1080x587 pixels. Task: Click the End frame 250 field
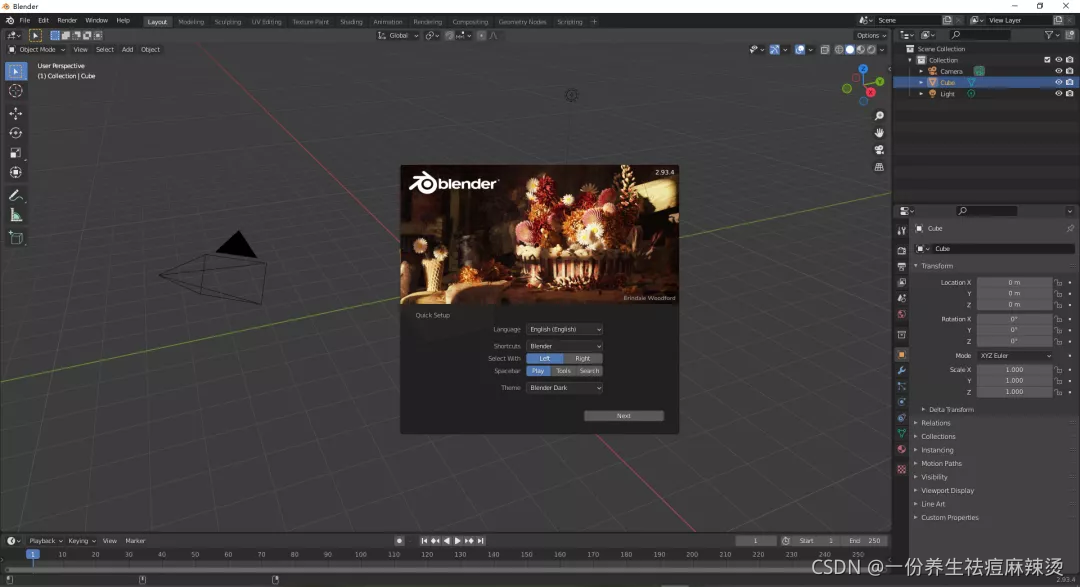[x=864, y=541]
